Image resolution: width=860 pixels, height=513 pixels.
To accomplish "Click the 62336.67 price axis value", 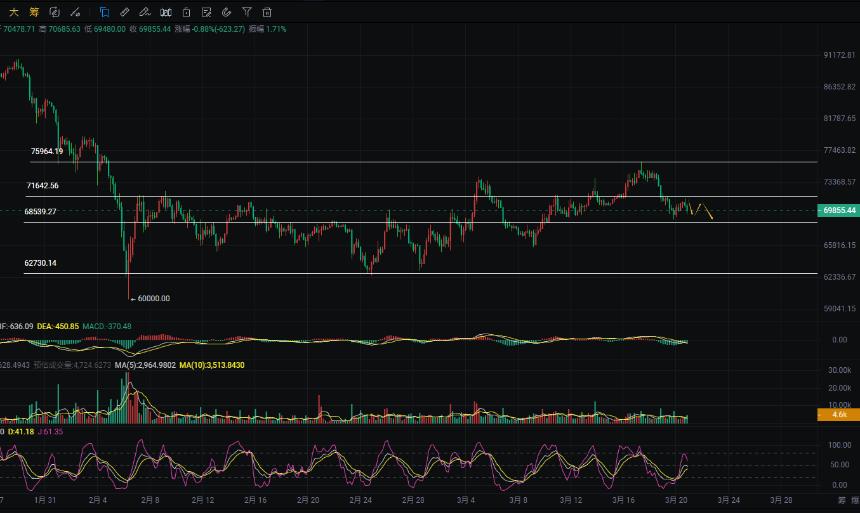I will click(839, 277).
